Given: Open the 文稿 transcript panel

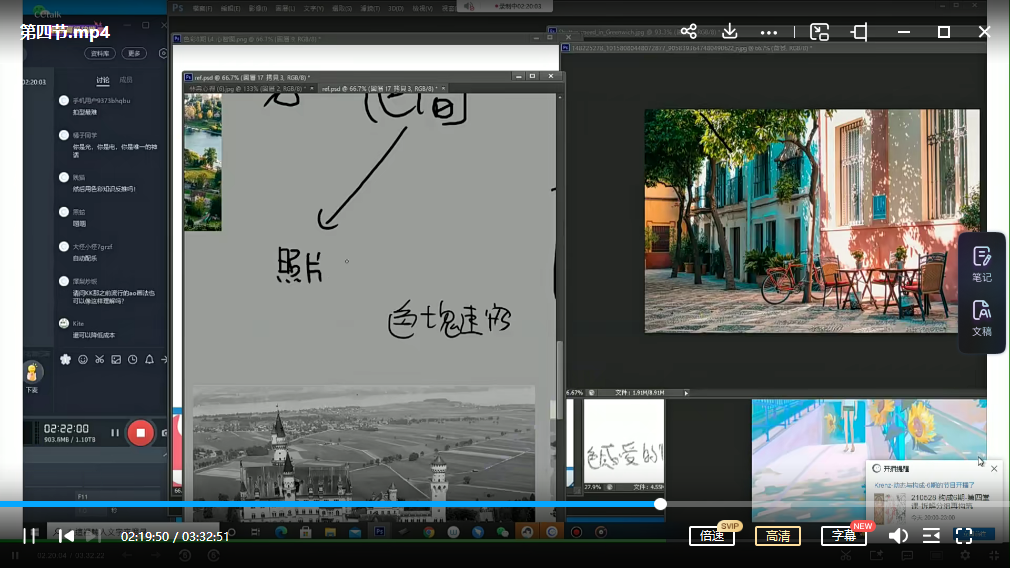Looking at the screenshot, I should click(982, 318).
